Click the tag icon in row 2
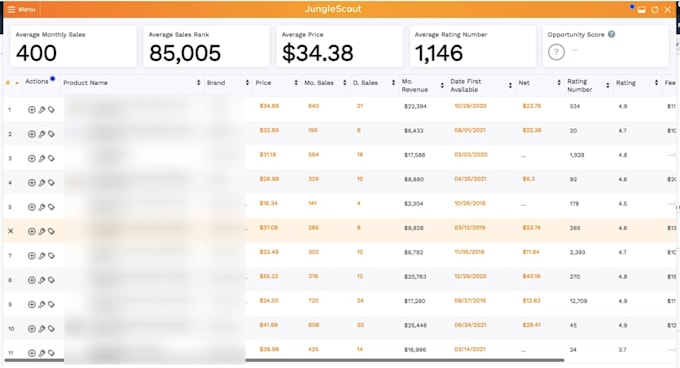The image size is (680, 368). pos(51,134)
